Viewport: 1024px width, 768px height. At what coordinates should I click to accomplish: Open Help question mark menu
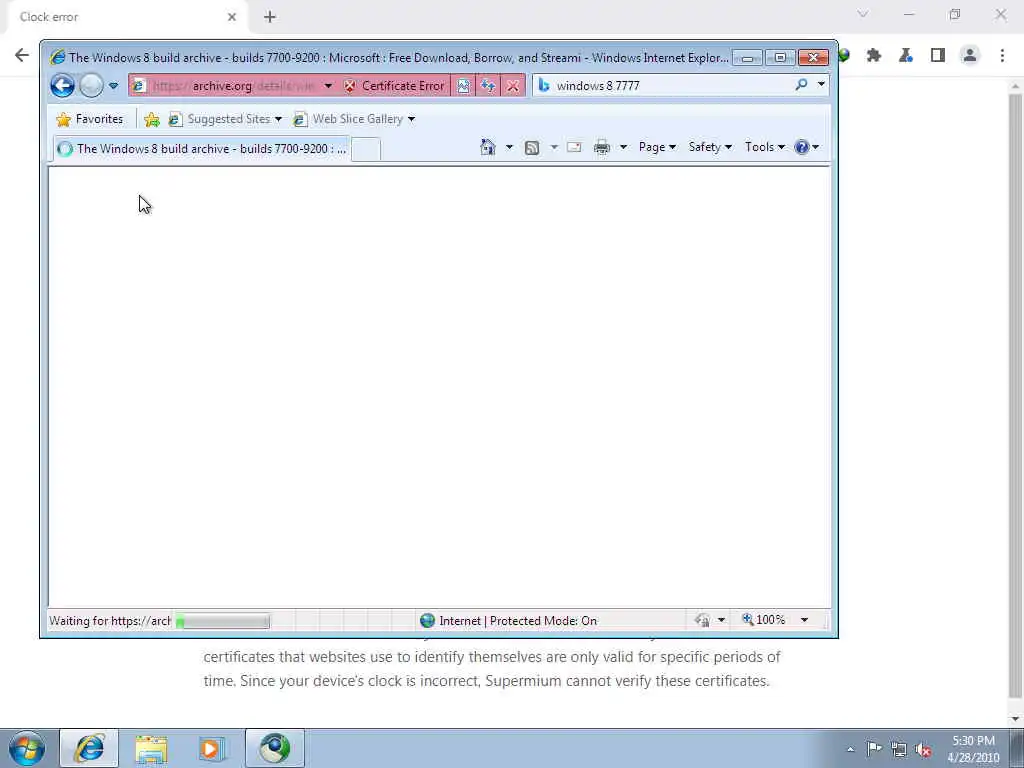(x=807, y=147)
